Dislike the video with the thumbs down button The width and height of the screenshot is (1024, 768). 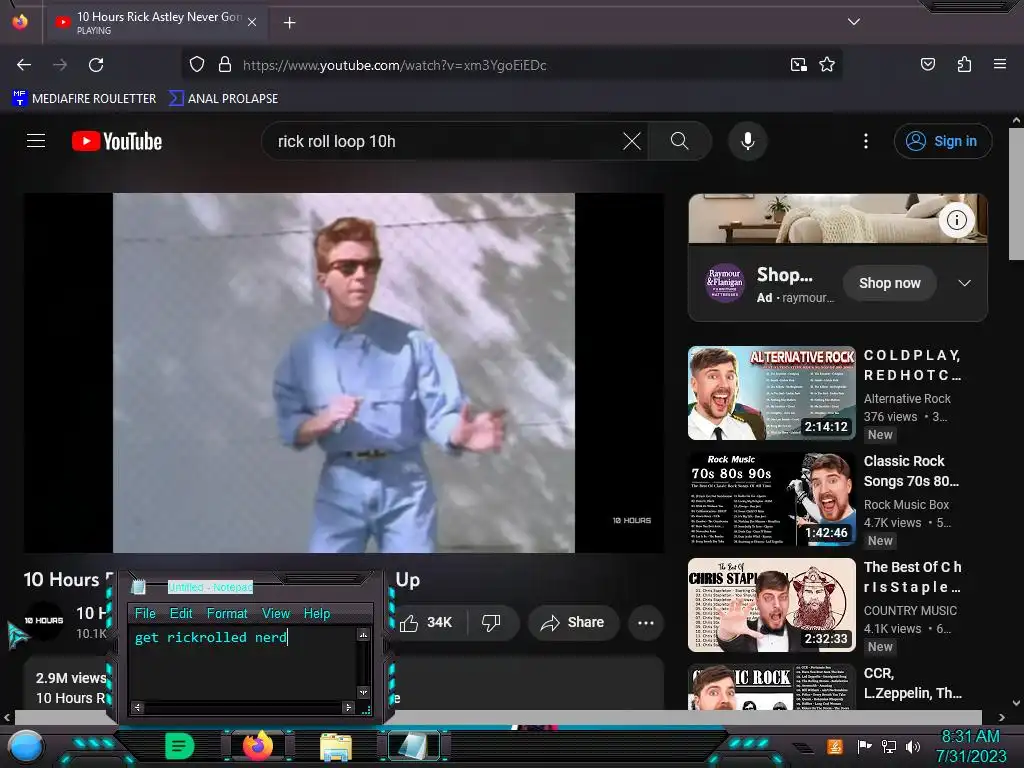click(491, 622)
